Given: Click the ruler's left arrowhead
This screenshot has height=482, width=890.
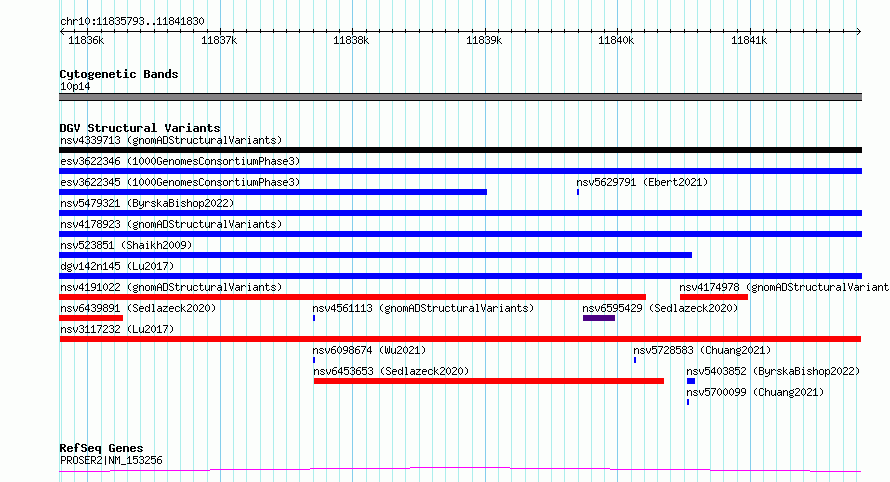Looking at the screenshot, I should tap(62, 32).
